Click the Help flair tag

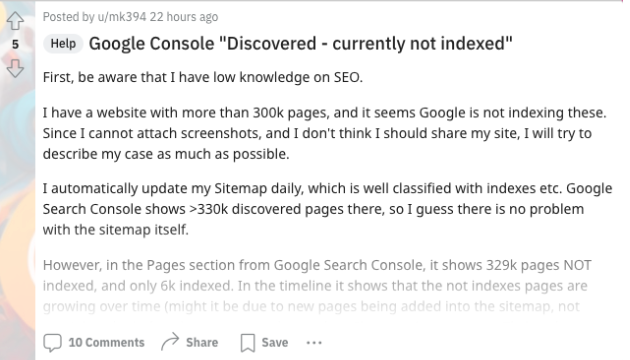click(x=63, y=43)
